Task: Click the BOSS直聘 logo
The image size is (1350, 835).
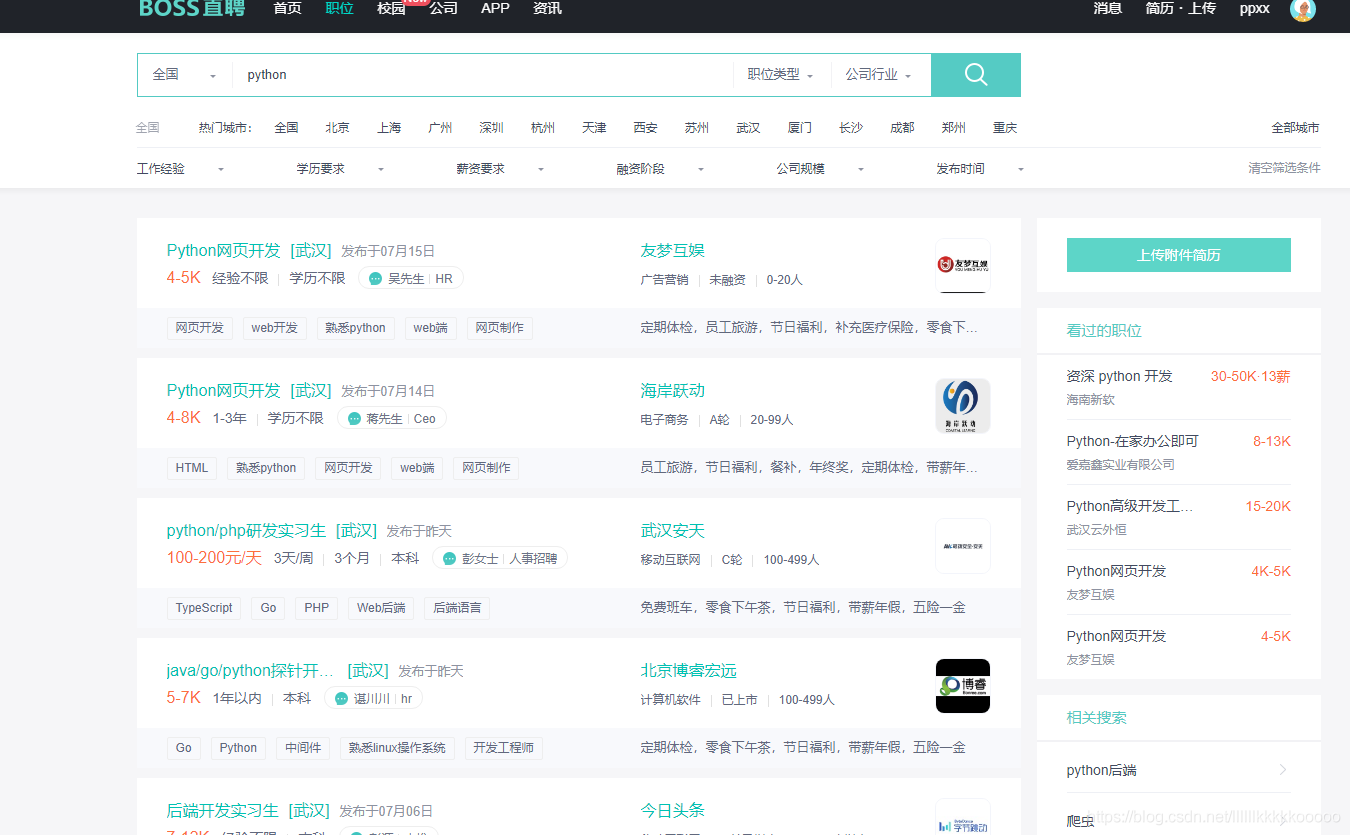Action: pos(192,9)
